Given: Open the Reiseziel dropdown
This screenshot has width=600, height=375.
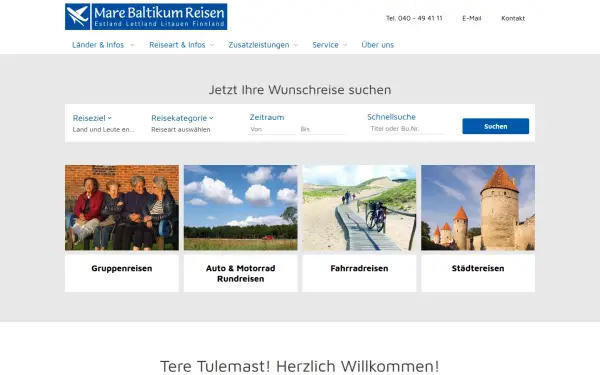Looking at the screenshot, I should click(x=92, y=118).
